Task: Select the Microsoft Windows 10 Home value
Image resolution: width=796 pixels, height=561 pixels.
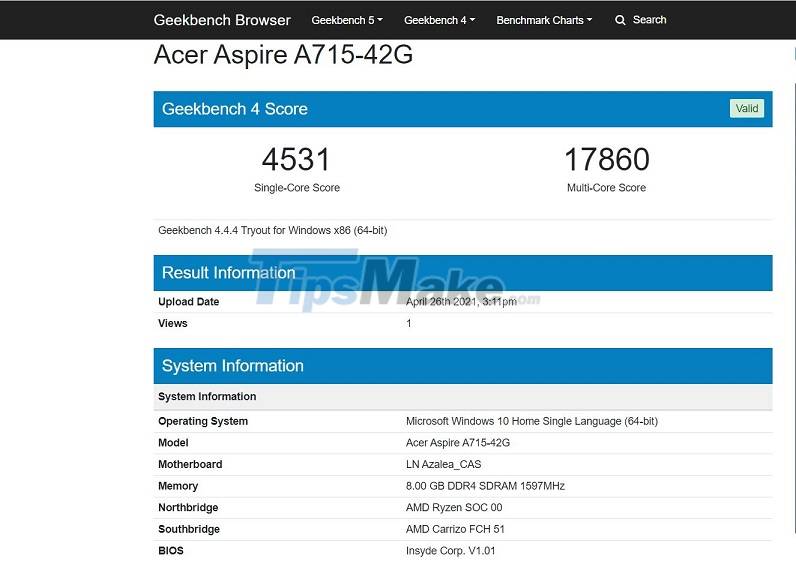Action: tap(532, 421)
